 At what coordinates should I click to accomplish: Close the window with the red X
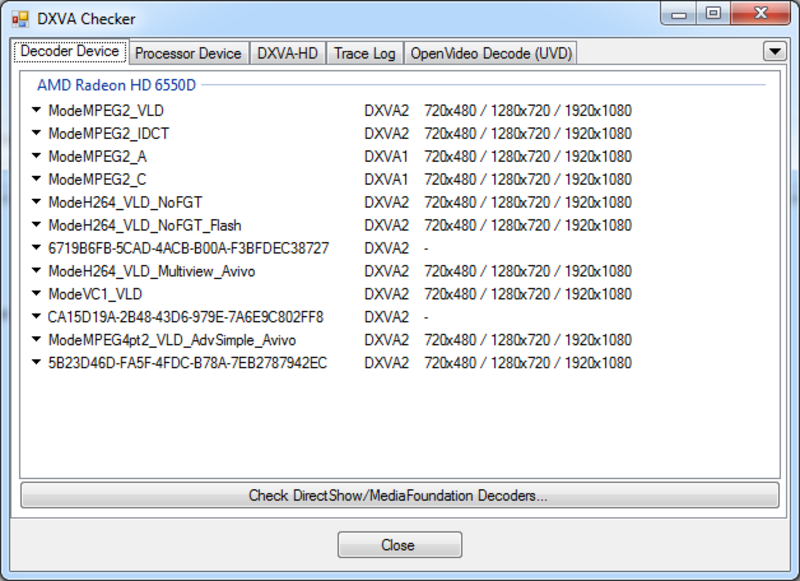click(x=761, y=13)
